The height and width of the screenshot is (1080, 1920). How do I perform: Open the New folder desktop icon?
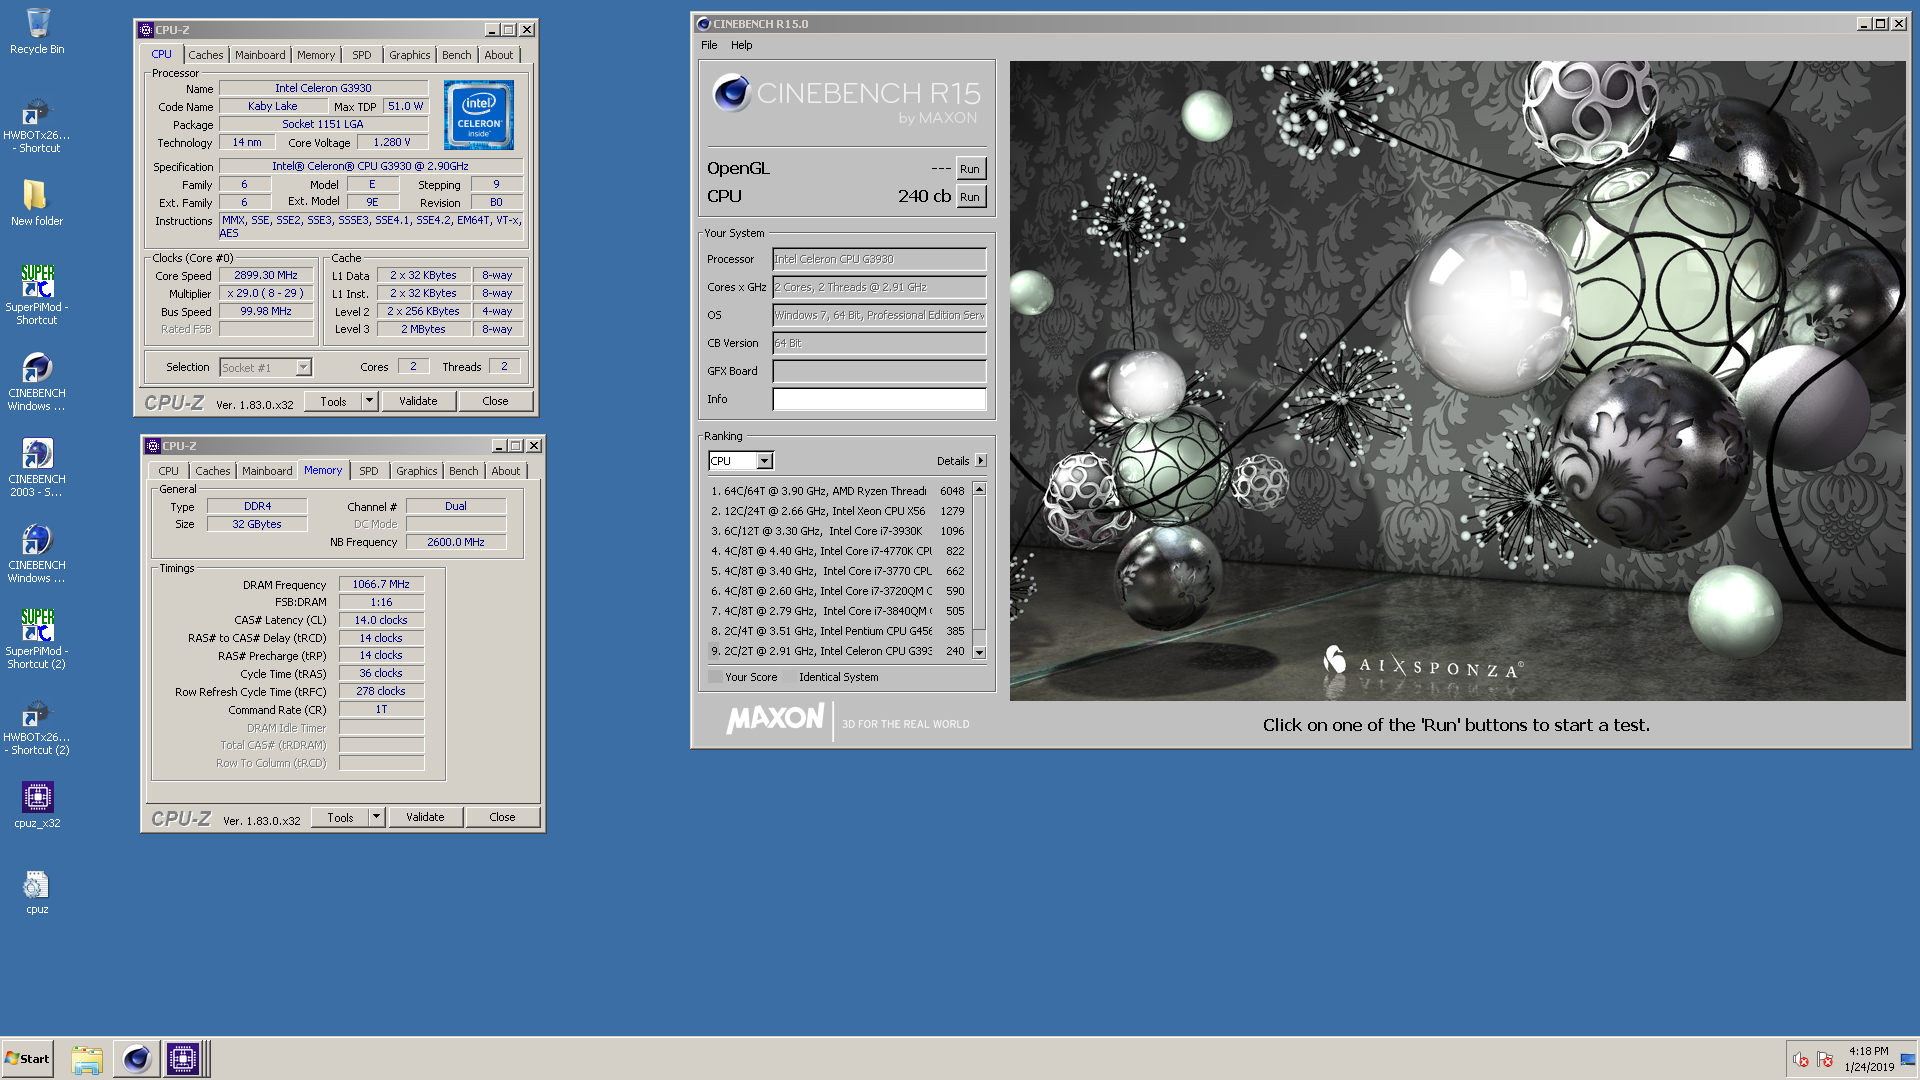[37, 203]
